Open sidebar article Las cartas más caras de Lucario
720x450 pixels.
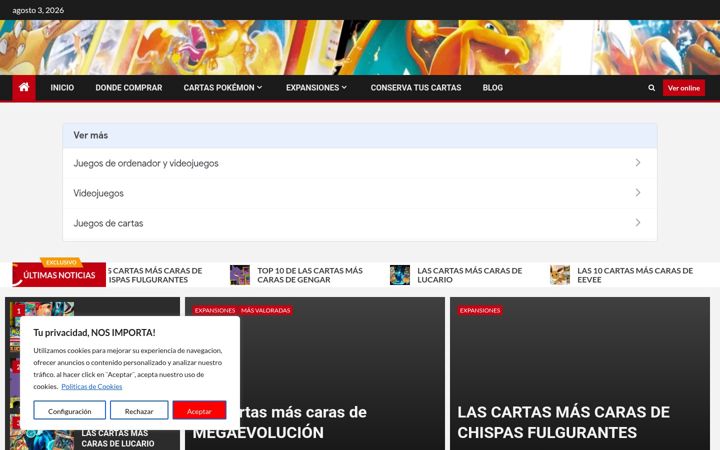(x=118, y=439)
